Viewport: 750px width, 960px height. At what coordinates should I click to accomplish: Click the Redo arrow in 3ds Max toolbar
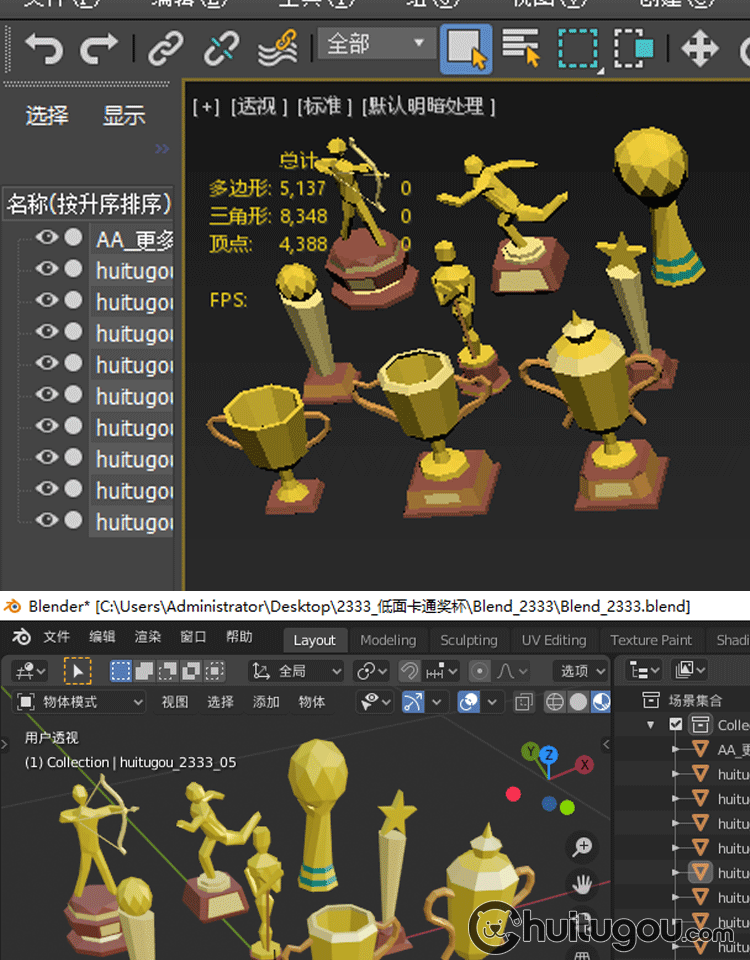(x=99, y=48)
